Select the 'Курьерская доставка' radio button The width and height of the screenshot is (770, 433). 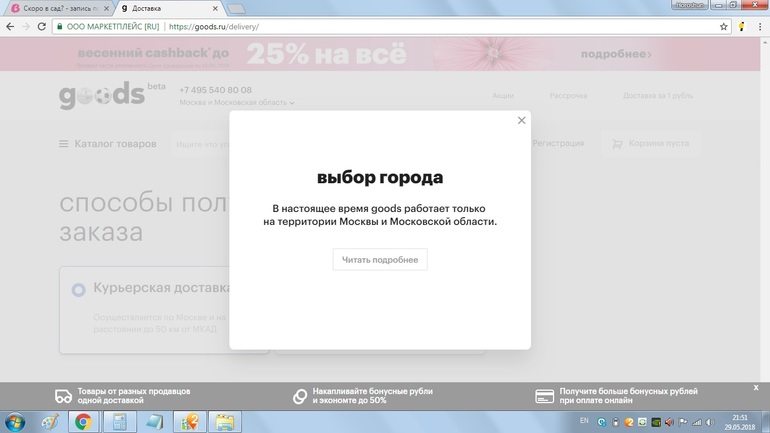coord(78,290)
